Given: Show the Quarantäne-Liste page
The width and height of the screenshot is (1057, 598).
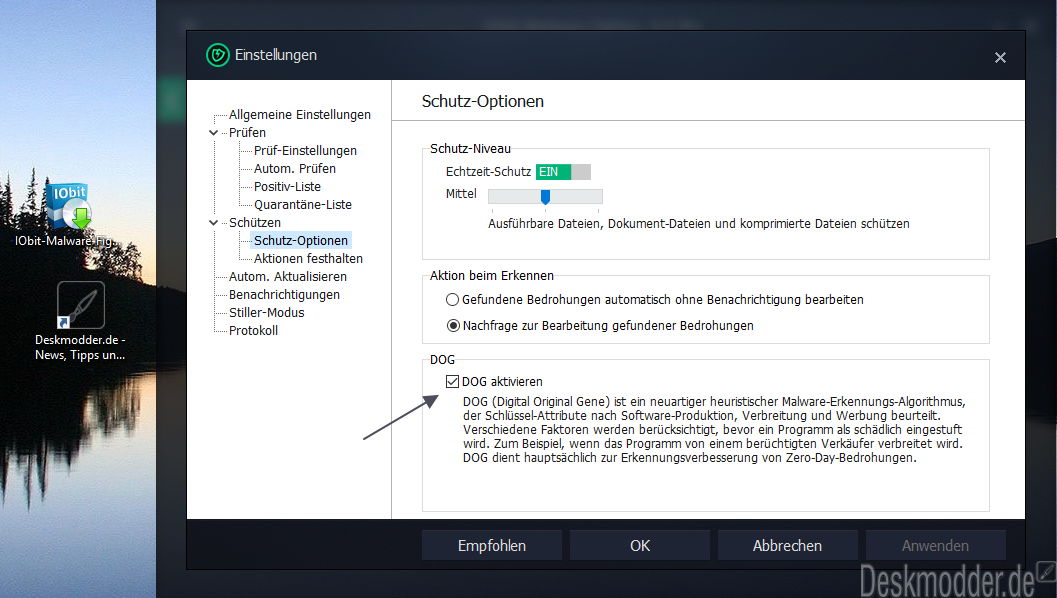Looking at the screenshot, I should pos(303,205).
